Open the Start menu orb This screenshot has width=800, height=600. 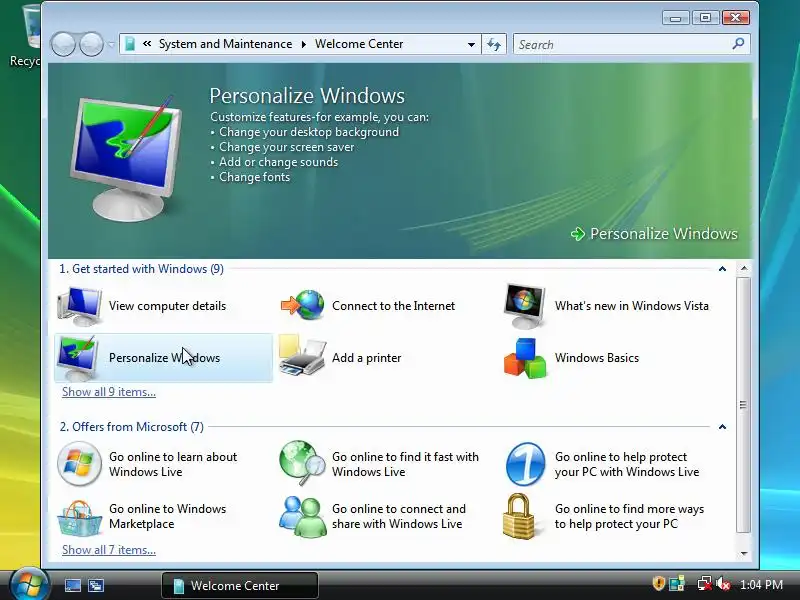(x=29, y=585)
